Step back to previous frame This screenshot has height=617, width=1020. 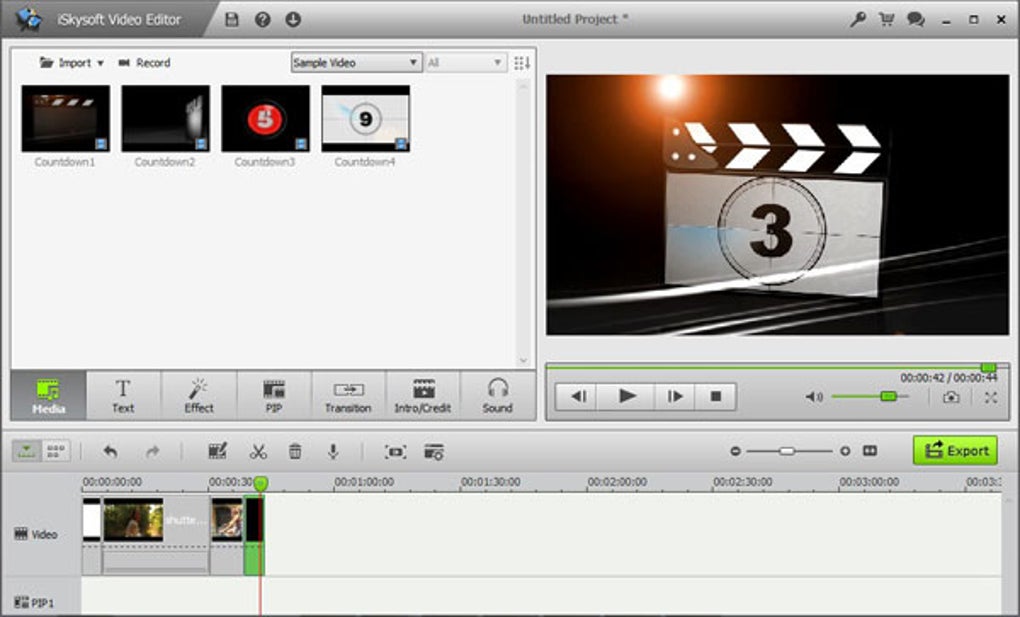(578, 396)
